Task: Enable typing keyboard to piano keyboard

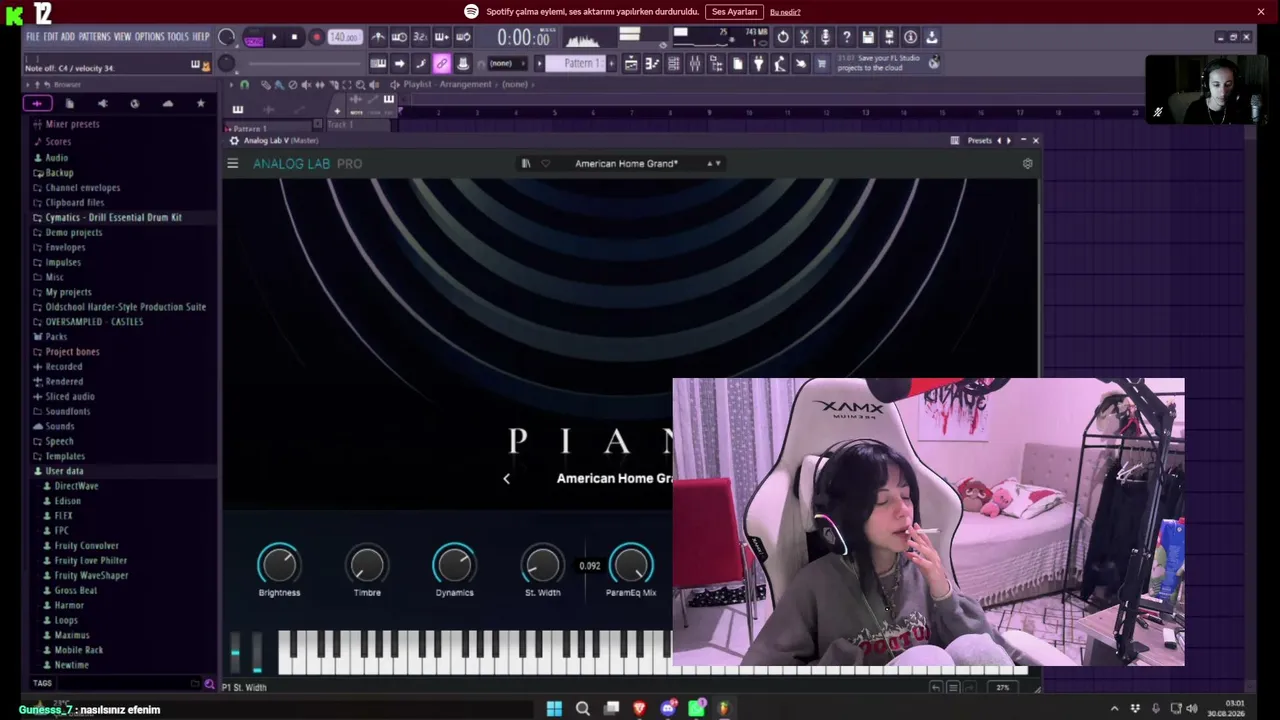Action: click(x=378, y=63)
